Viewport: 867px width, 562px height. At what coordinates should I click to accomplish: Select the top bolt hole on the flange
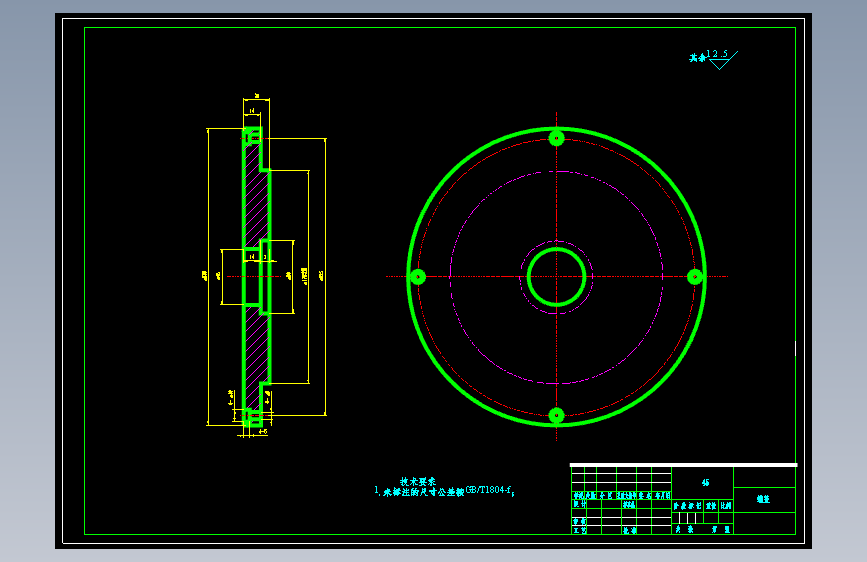pyautogui.click(x=556, y=138)
